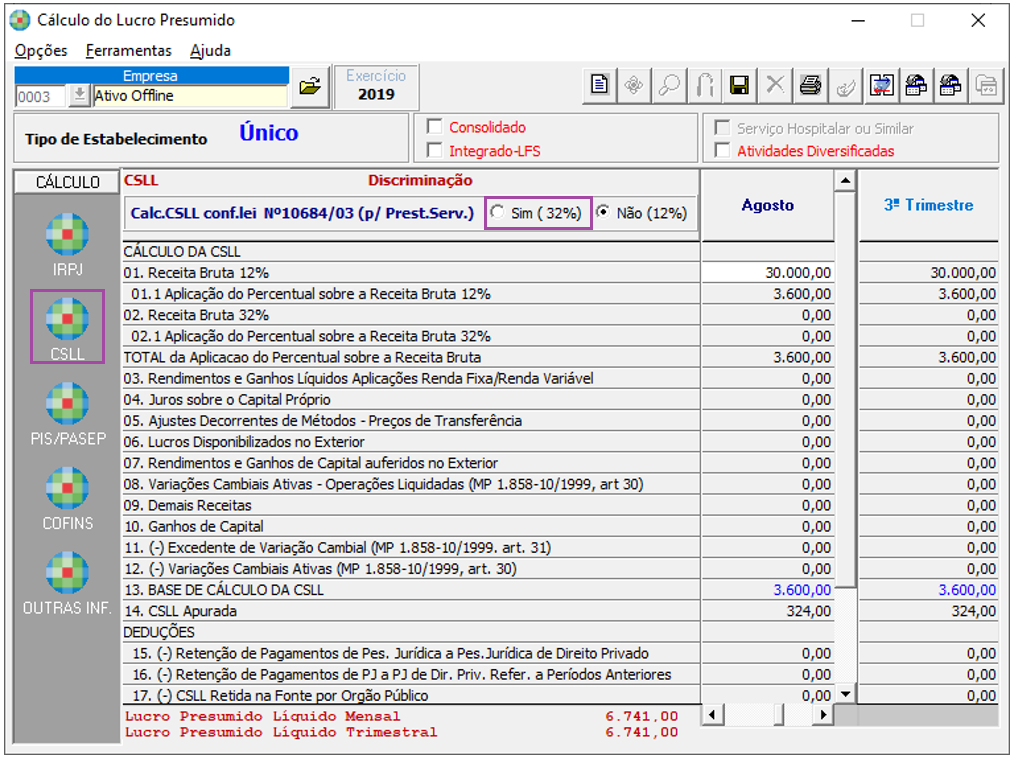Click the undo arrow toolbar icon
Screen dimensions: 1013x758
click(x=704, y=85)
